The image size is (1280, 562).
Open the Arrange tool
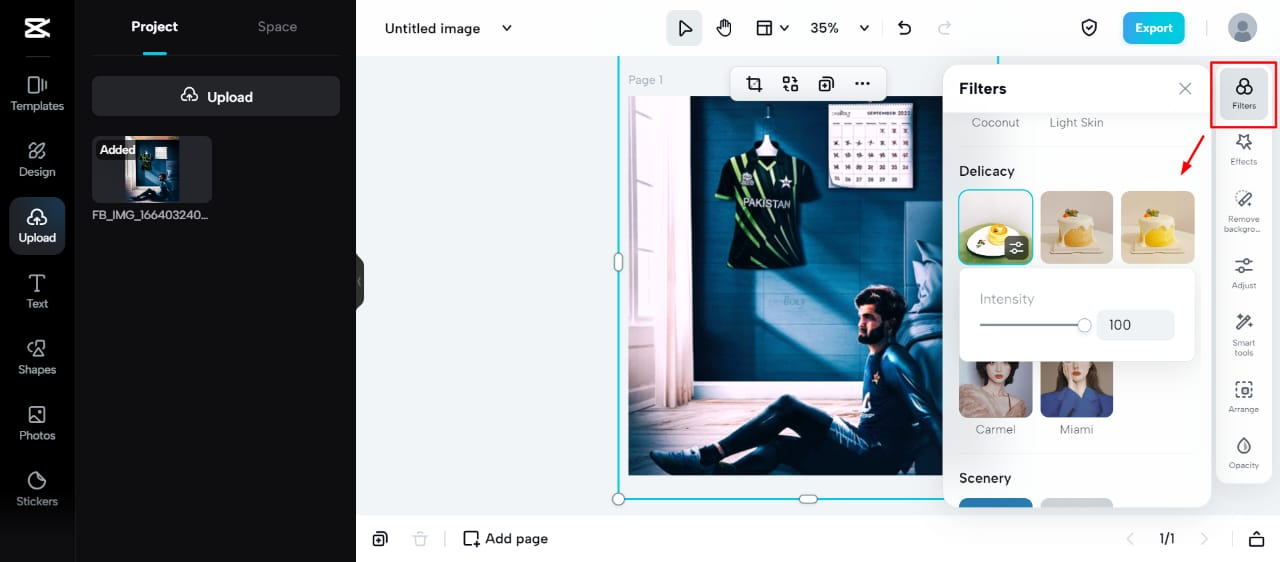coord(1244,396)
